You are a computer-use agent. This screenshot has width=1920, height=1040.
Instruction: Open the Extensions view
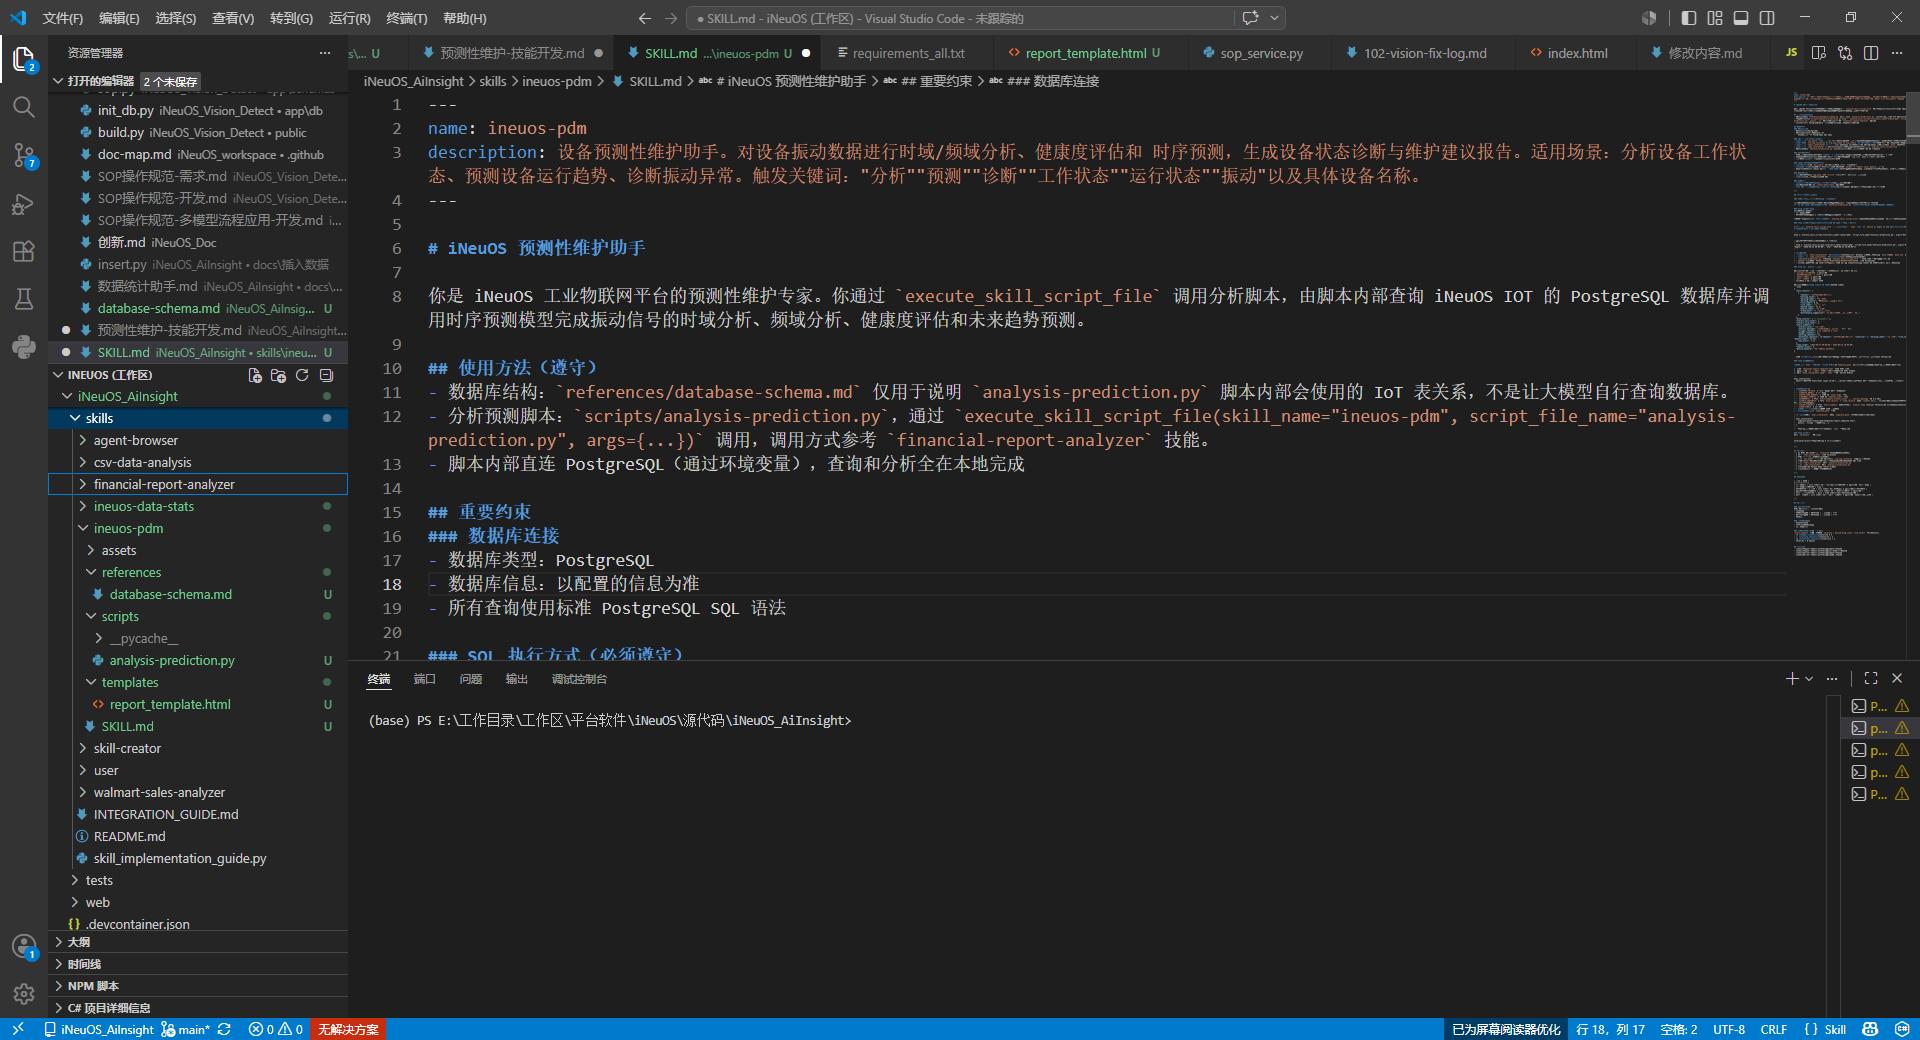pos(24,251)
